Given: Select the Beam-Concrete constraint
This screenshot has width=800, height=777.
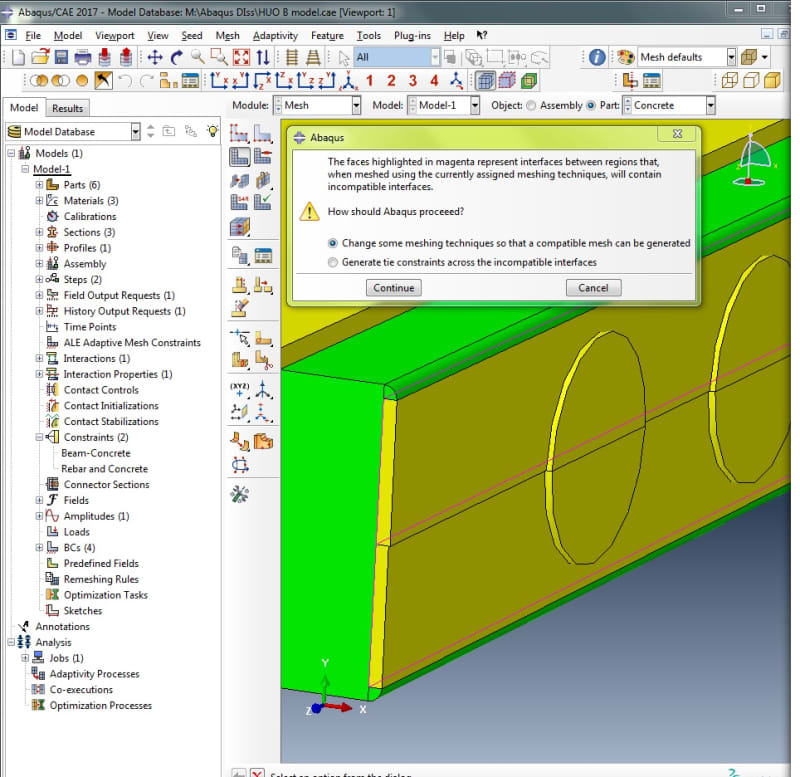Looking at the screenshot, I should pyautogui.click(x=95, y=453).
